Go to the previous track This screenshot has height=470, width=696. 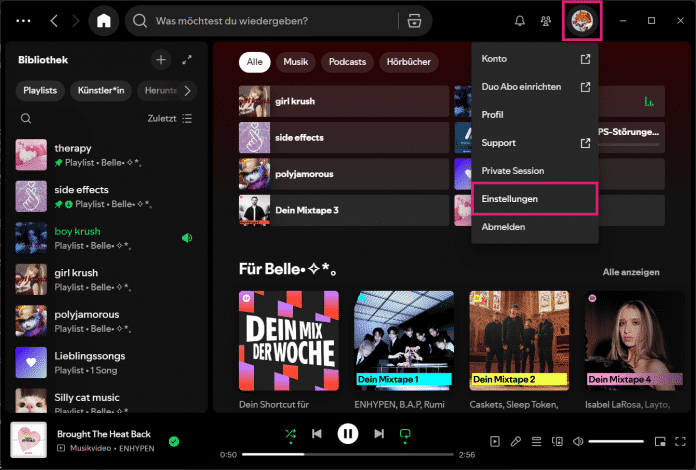click(x=317, y=434)
